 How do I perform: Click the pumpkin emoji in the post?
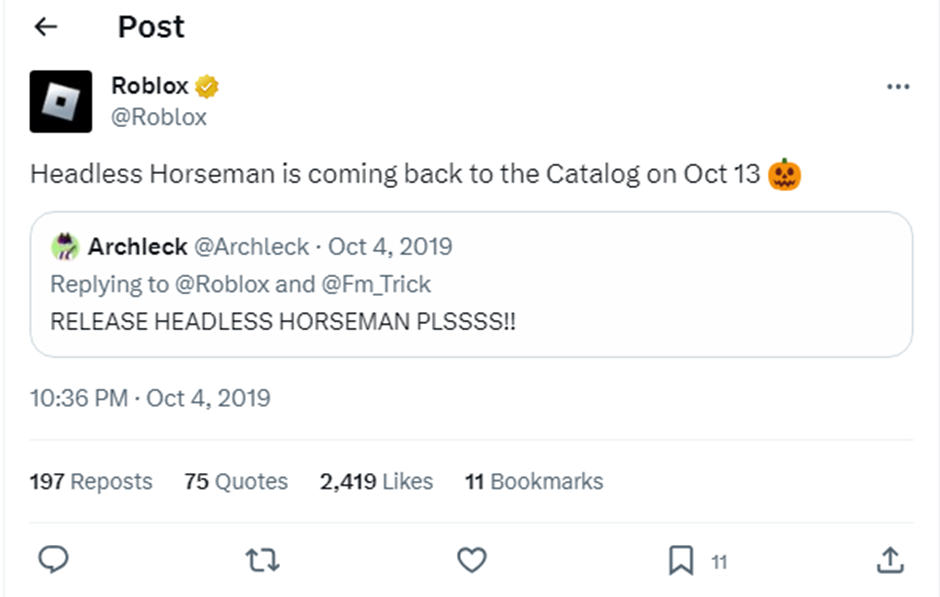click(785, 175)
